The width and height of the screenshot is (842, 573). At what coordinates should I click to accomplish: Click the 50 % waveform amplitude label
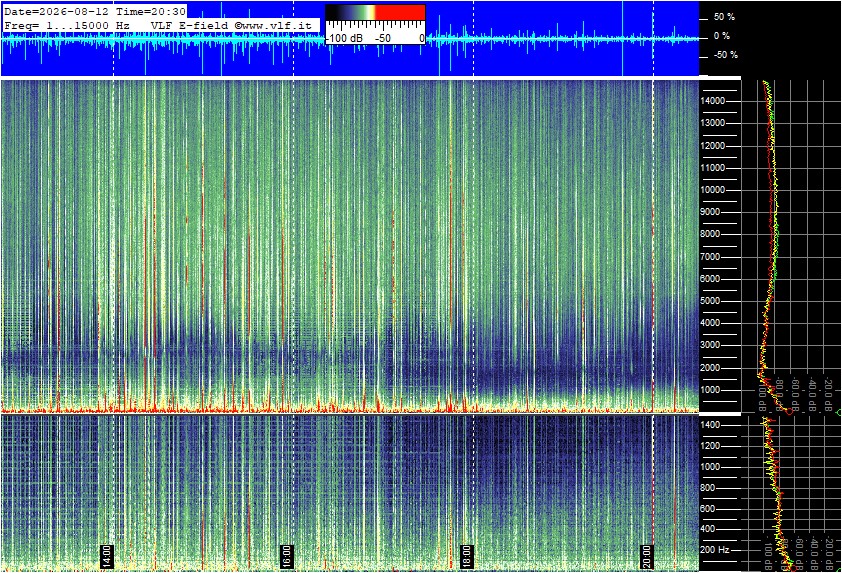point(724,17)
